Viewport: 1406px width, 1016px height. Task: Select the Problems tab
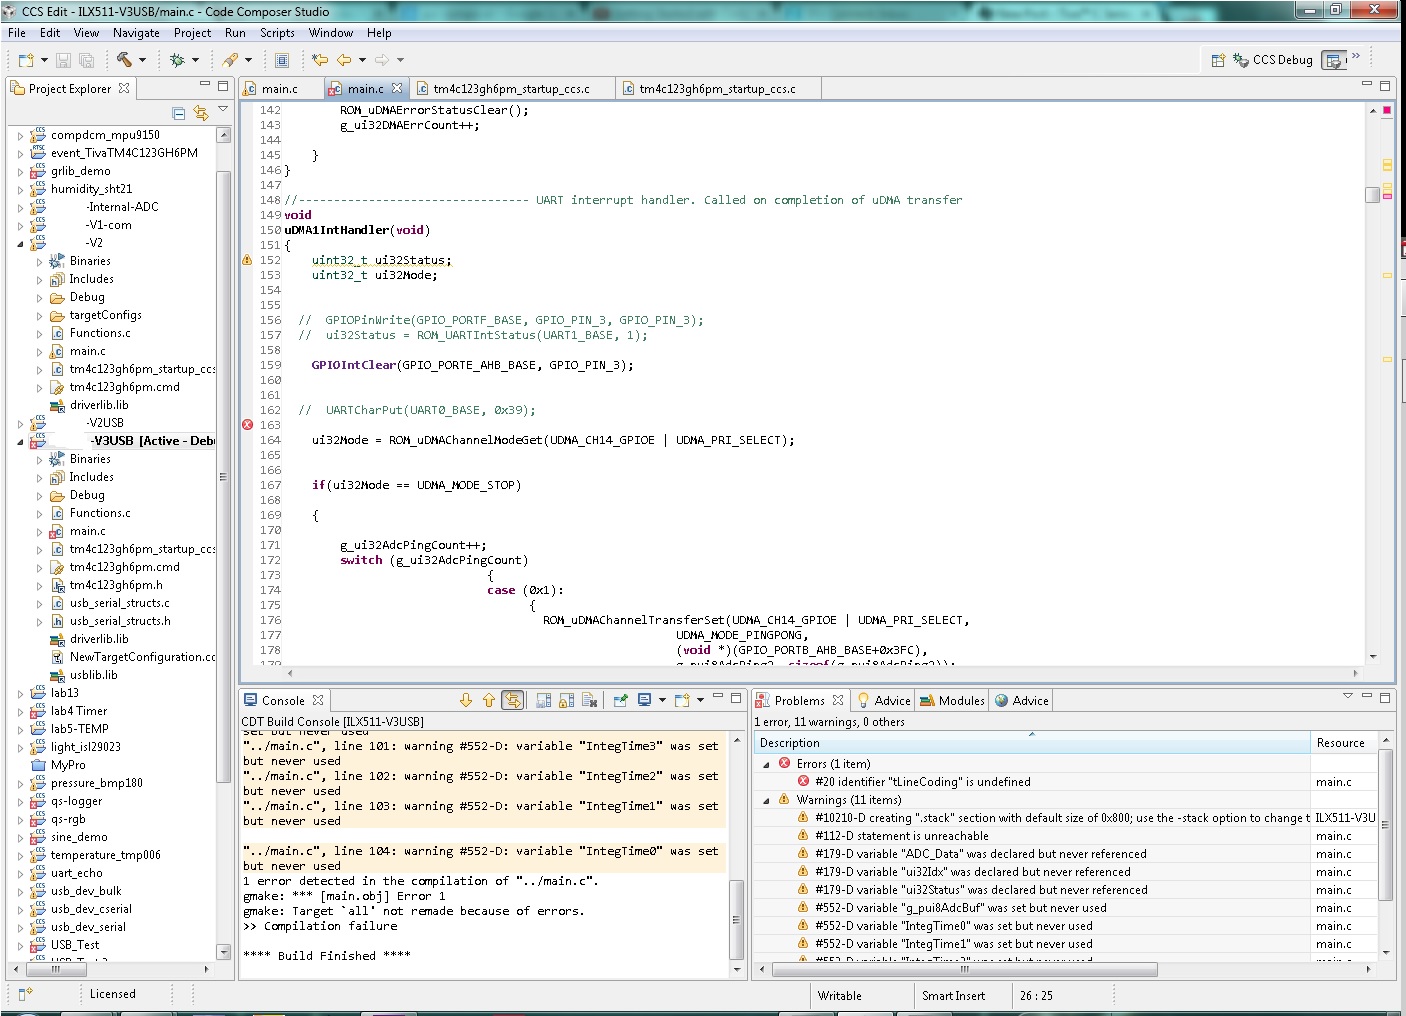point(800,701)
